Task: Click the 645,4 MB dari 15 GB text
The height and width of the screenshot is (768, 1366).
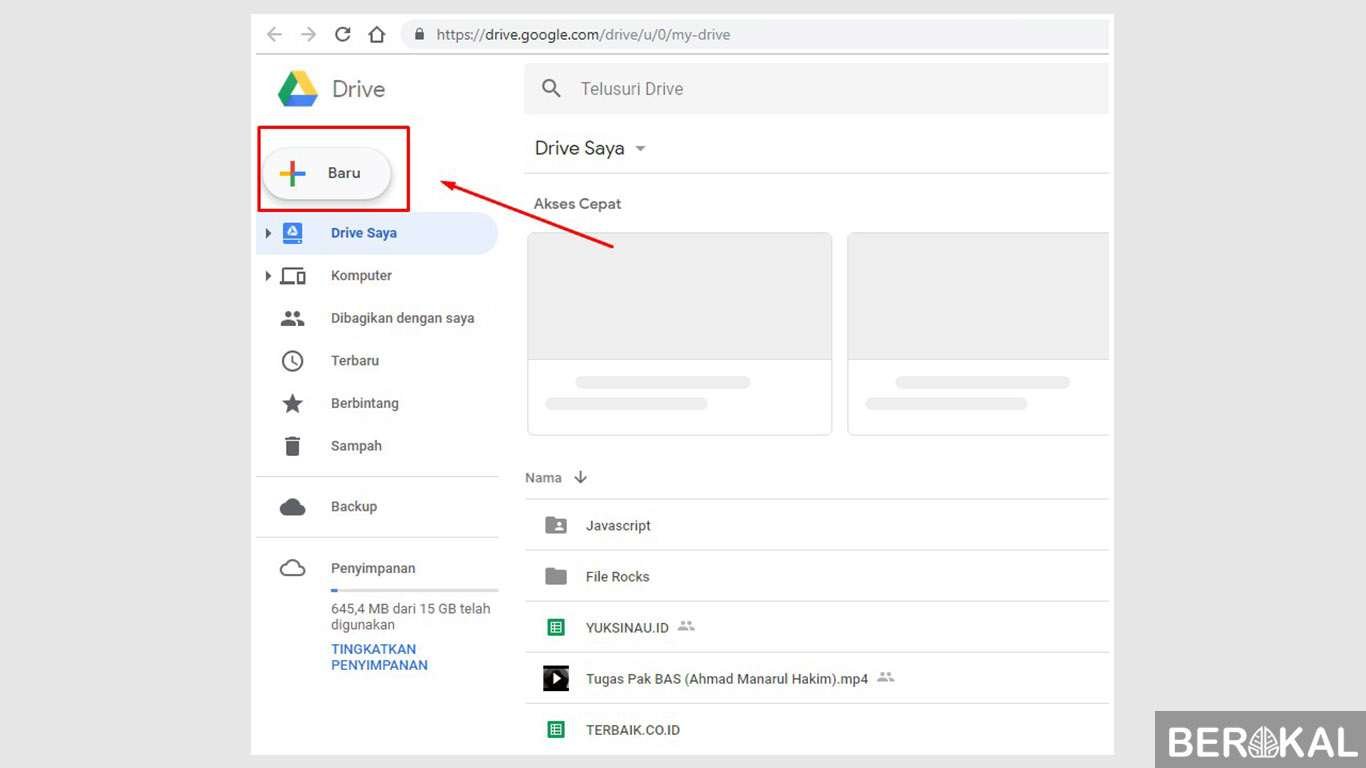Action: 411,616
